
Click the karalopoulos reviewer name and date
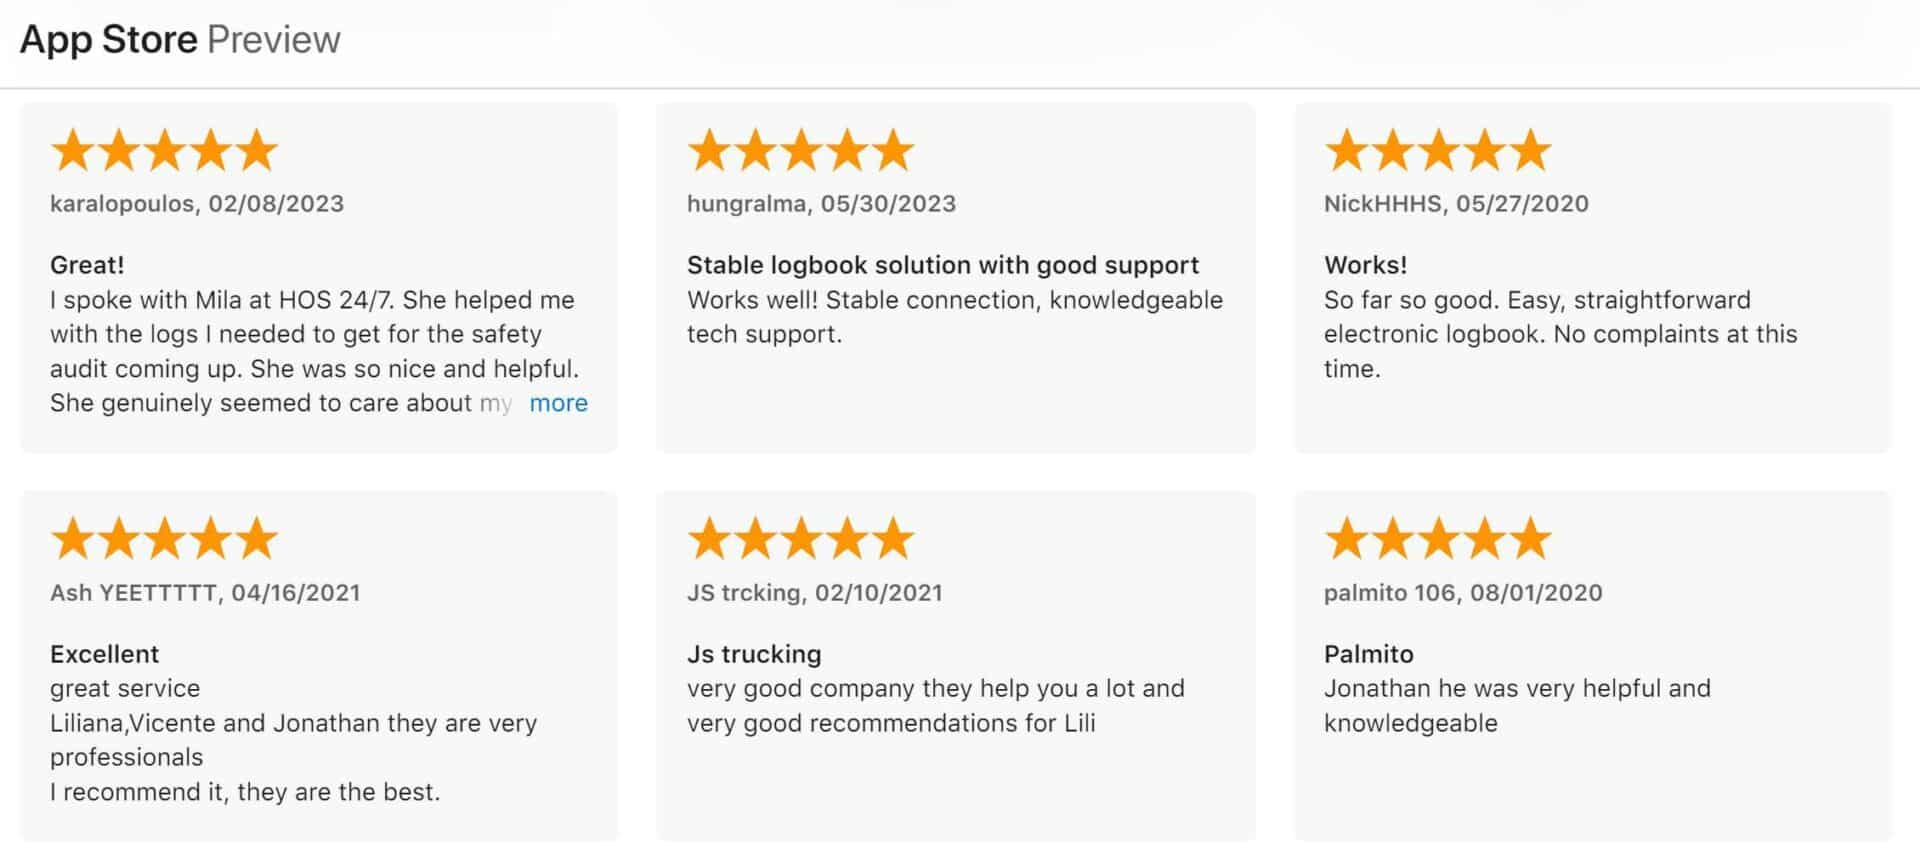tap(196, 204)
